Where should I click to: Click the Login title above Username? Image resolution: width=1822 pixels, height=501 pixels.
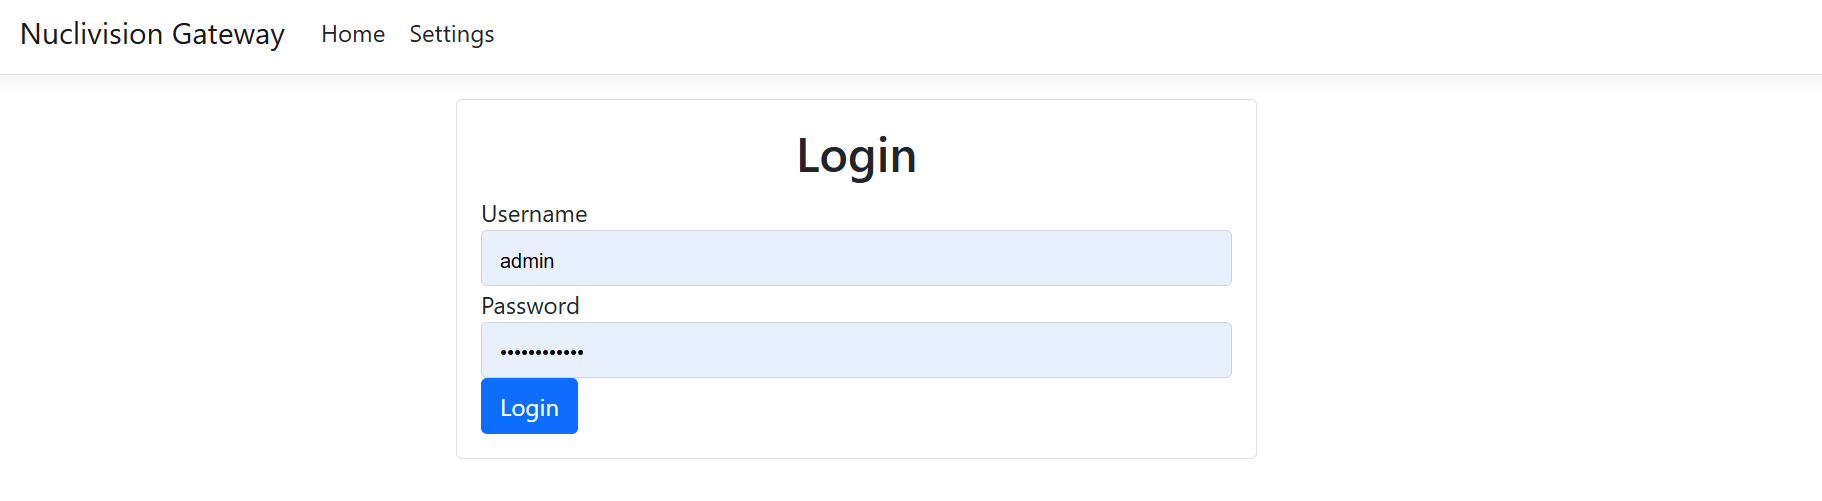856,156
